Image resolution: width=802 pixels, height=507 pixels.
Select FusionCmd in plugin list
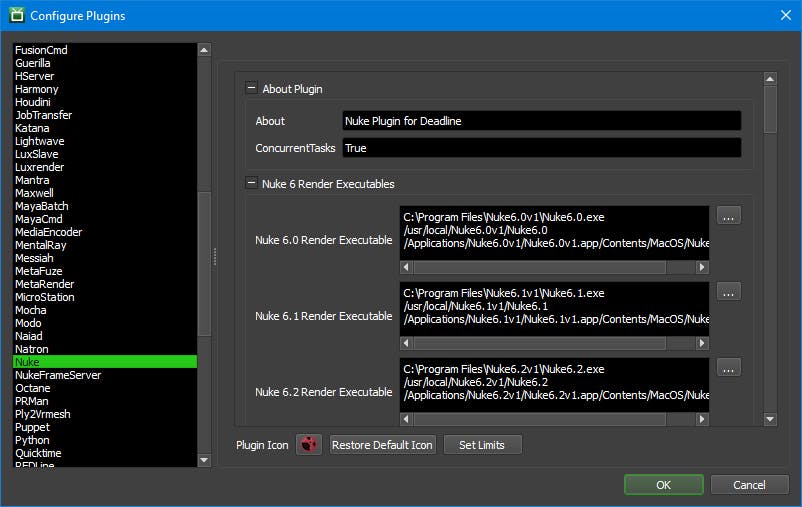pyautogui.click(x=105, y=50)
